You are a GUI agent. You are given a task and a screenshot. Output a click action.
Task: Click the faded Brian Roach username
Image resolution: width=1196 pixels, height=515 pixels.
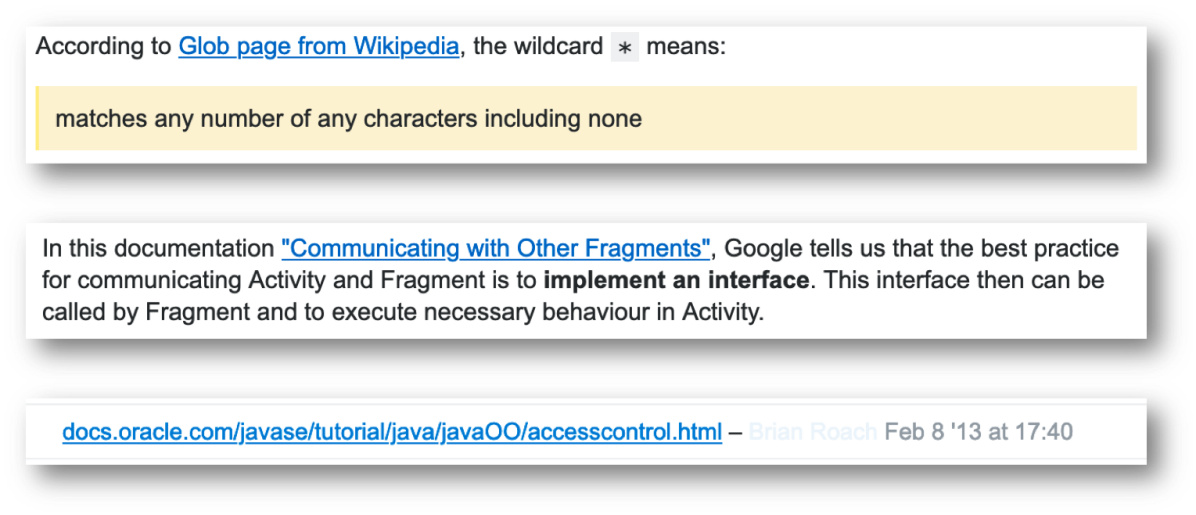812,432
